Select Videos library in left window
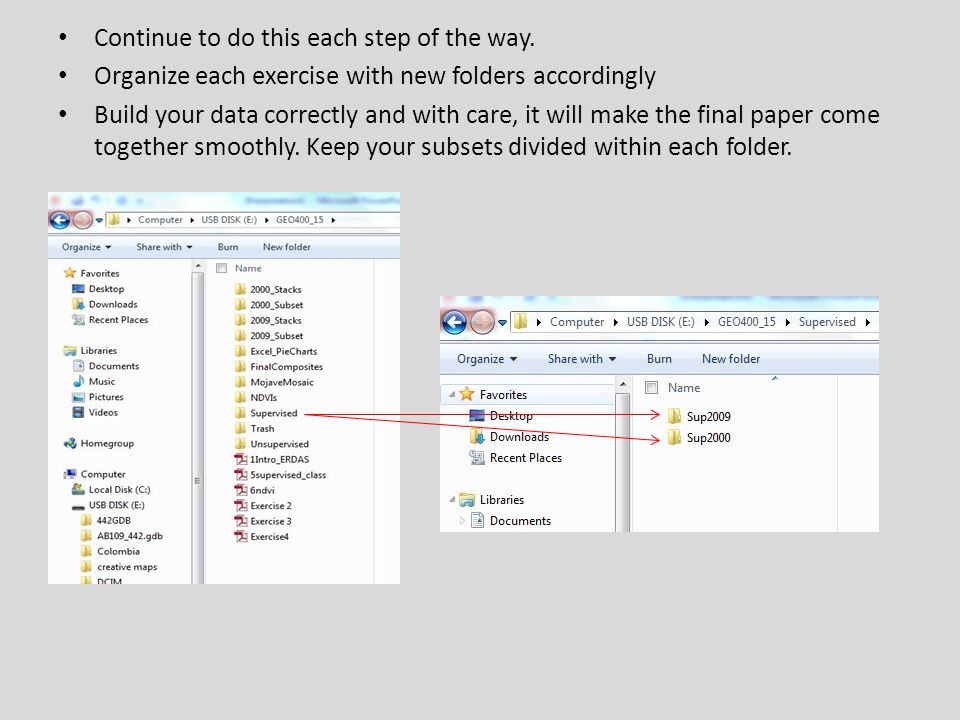 coord(95,412)
